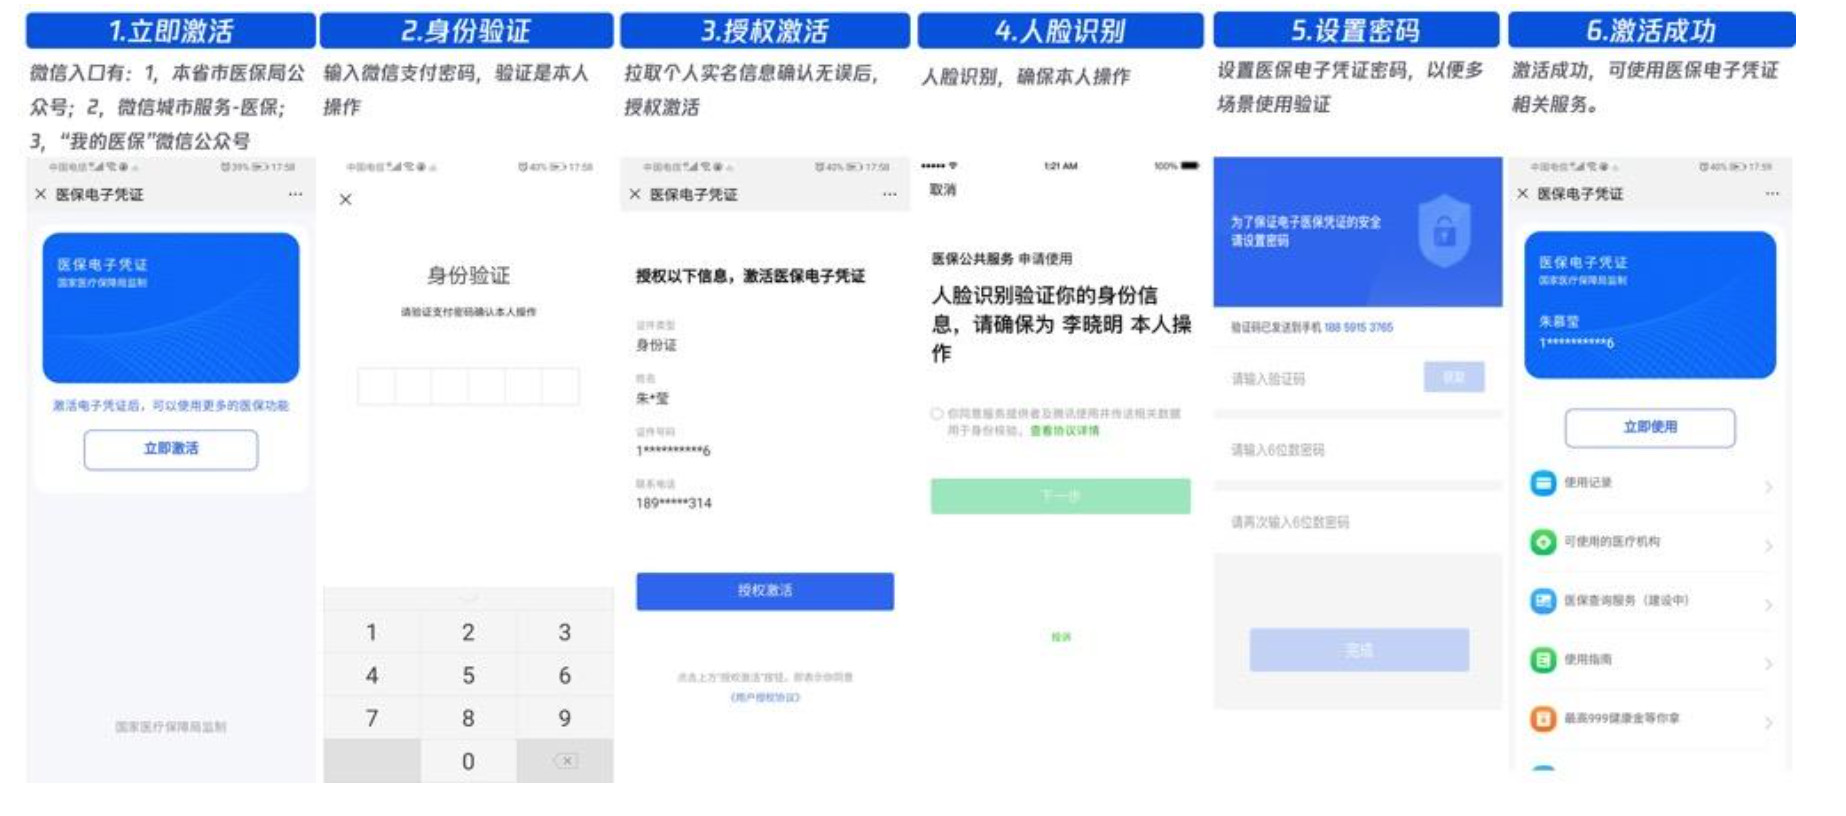The width and height of the screenshot is (1846, 816).
Task: Tap keypad digit 9
Action: 565,718
